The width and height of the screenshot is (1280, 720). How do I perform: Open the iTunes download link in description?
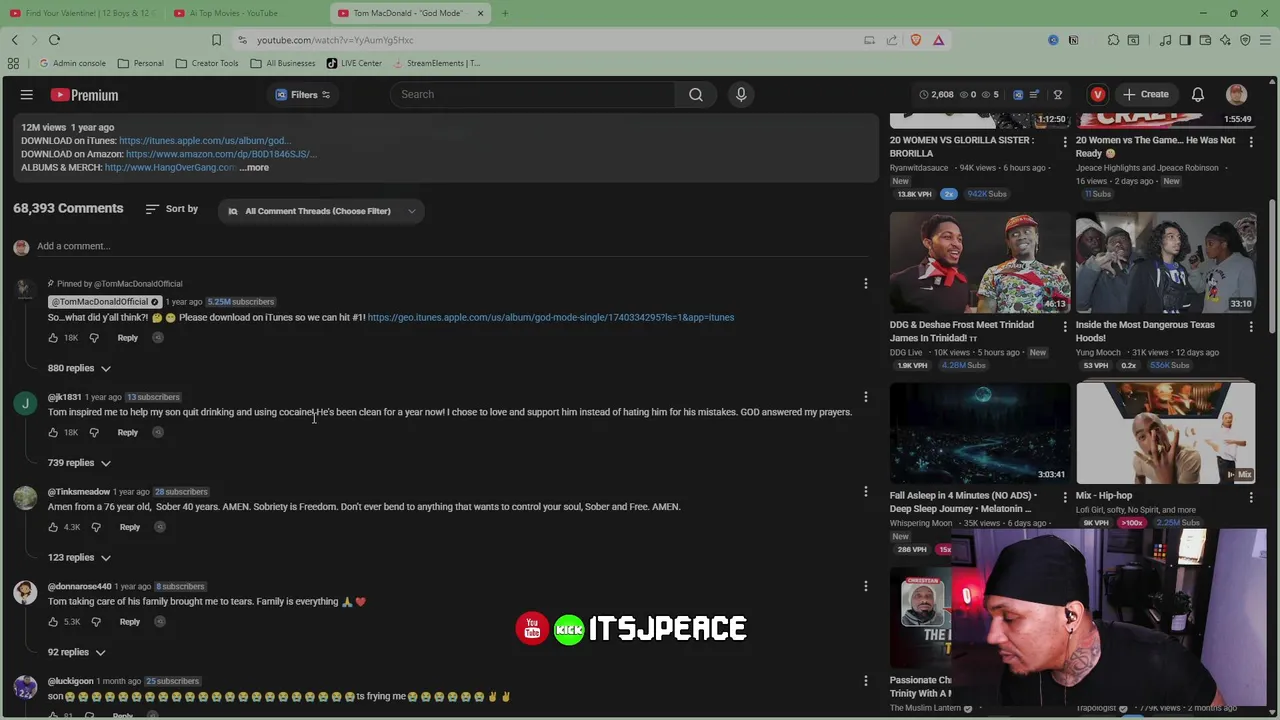pyautogui.click(x=205, y=141)
